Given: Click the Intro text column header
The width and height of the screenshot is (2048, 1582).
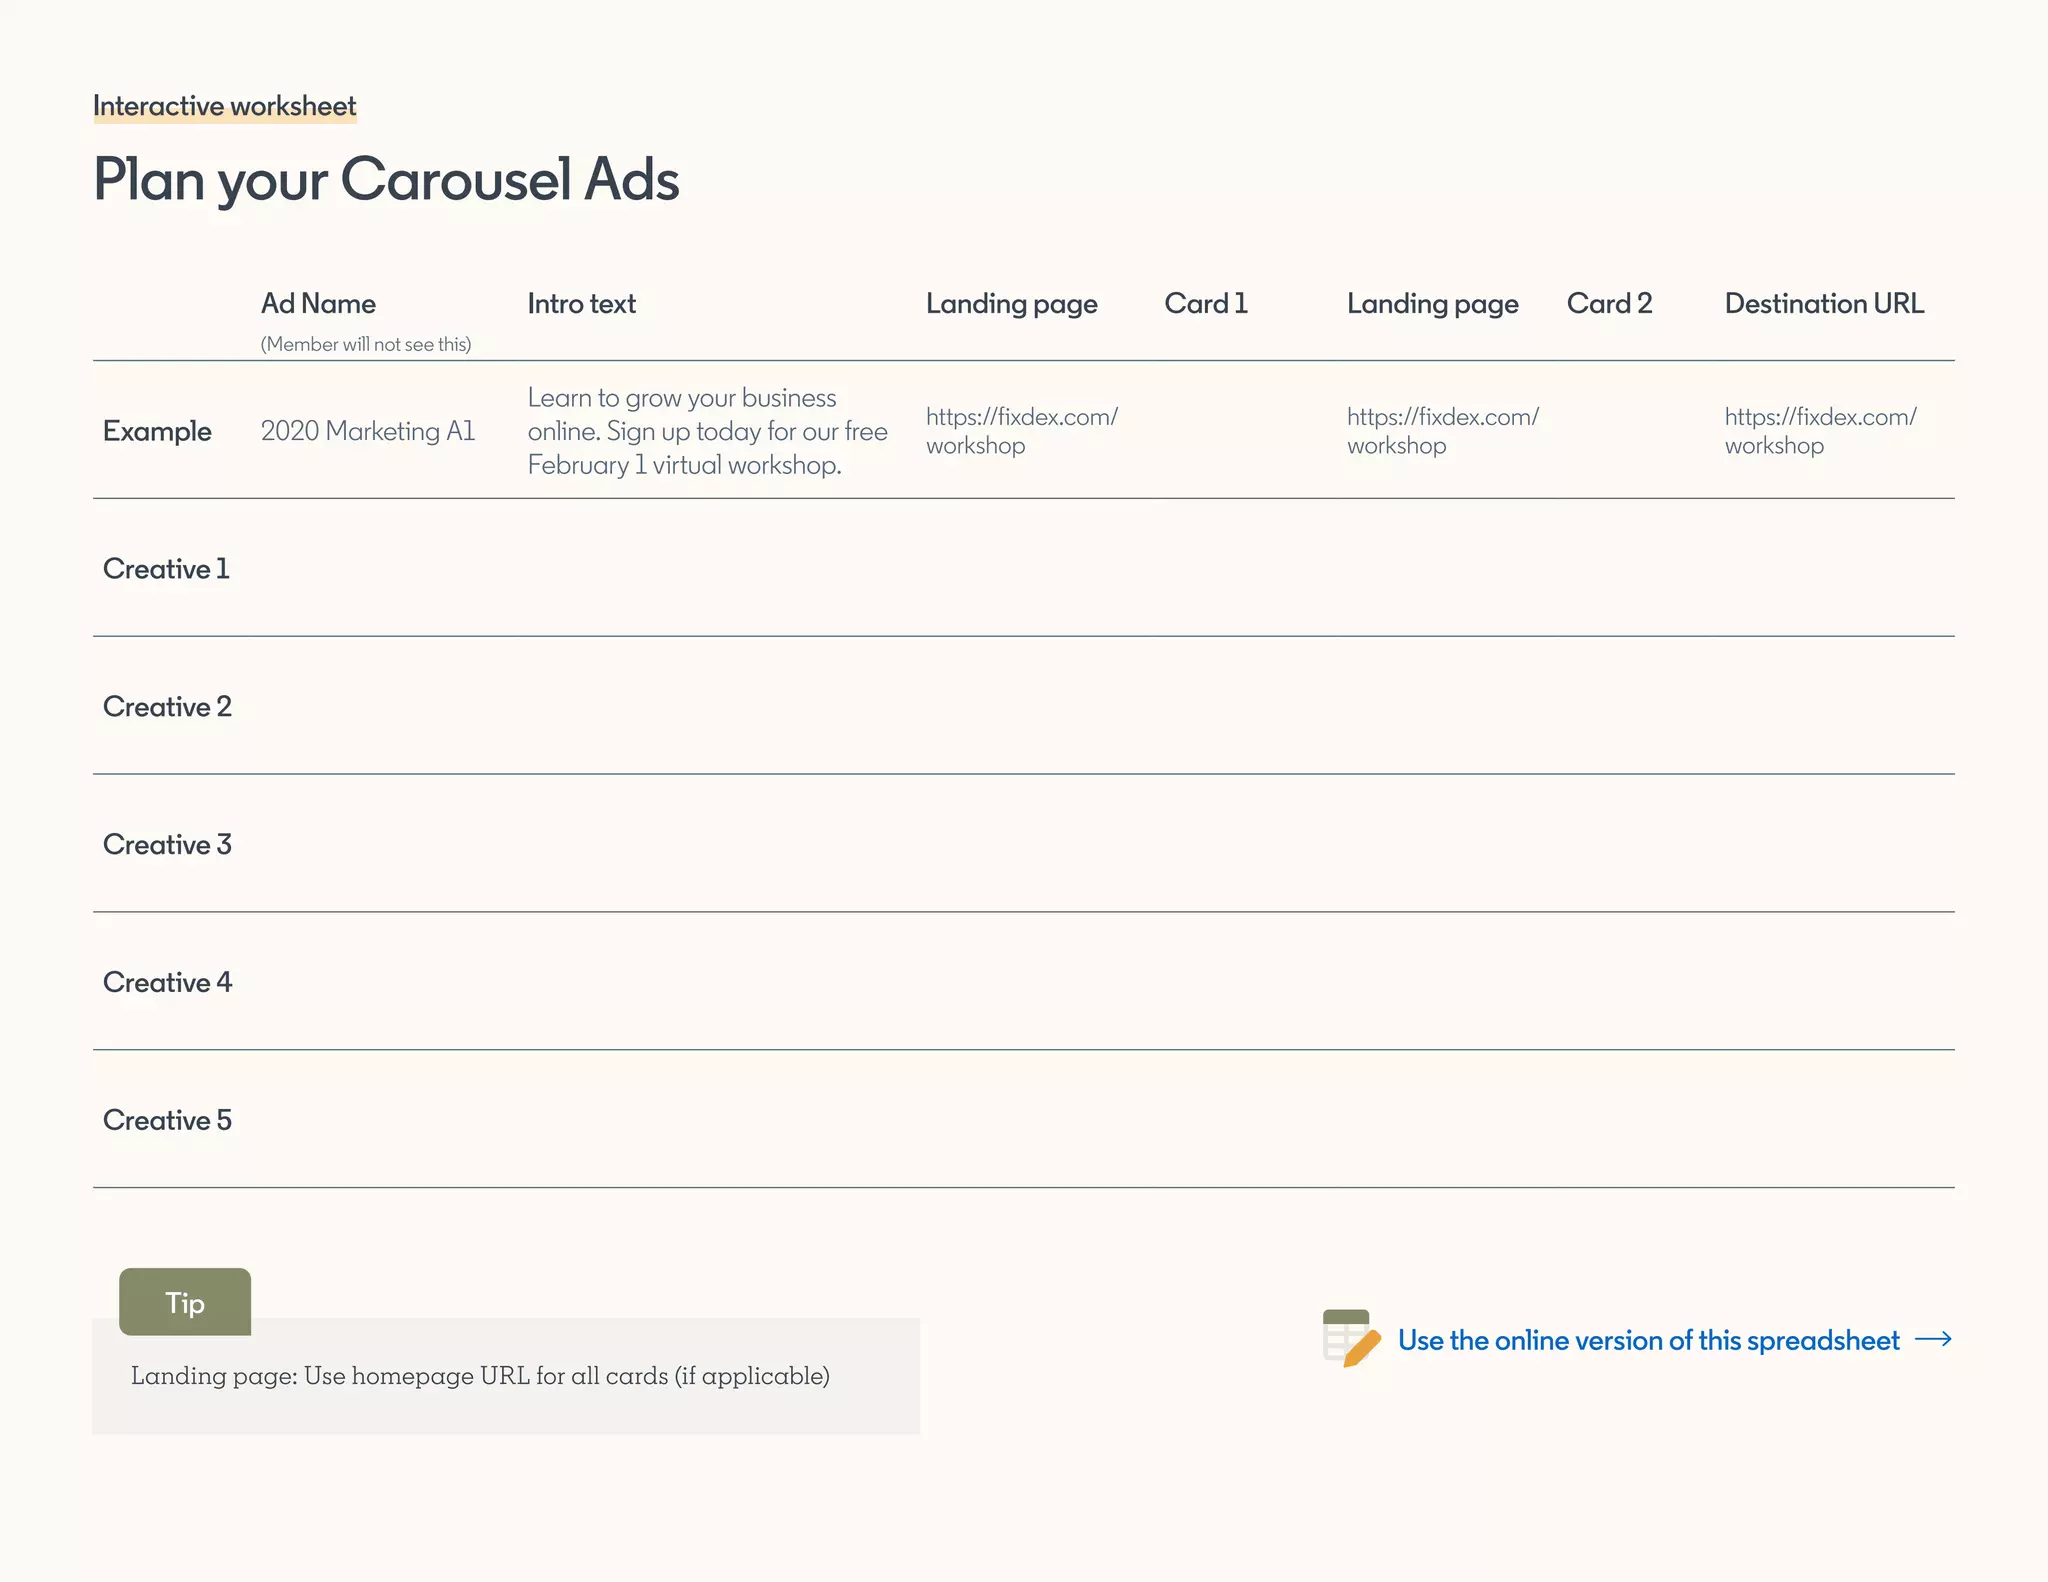Looking at the screenshot, I should (x=581, y=303).
